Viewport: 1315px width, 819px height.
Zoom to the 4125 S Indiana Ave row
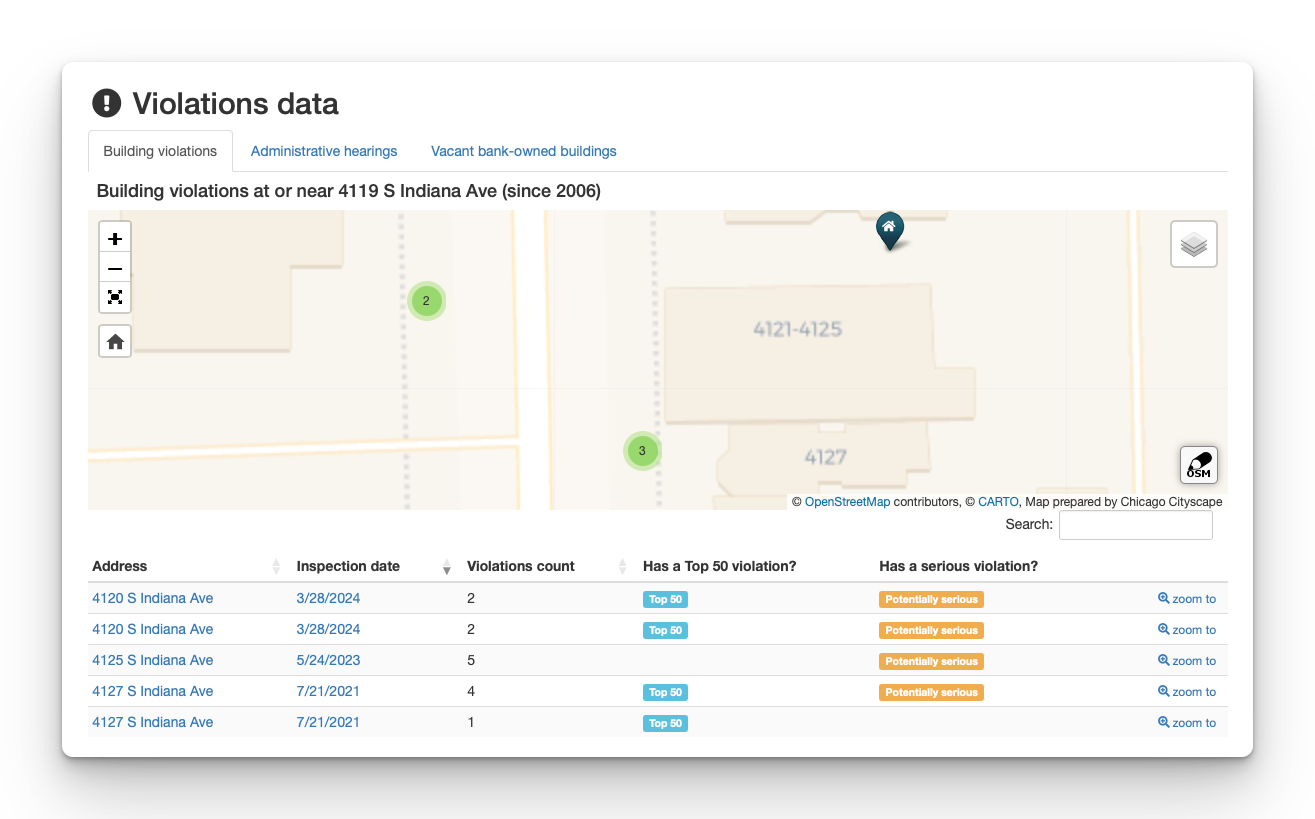1187,661
